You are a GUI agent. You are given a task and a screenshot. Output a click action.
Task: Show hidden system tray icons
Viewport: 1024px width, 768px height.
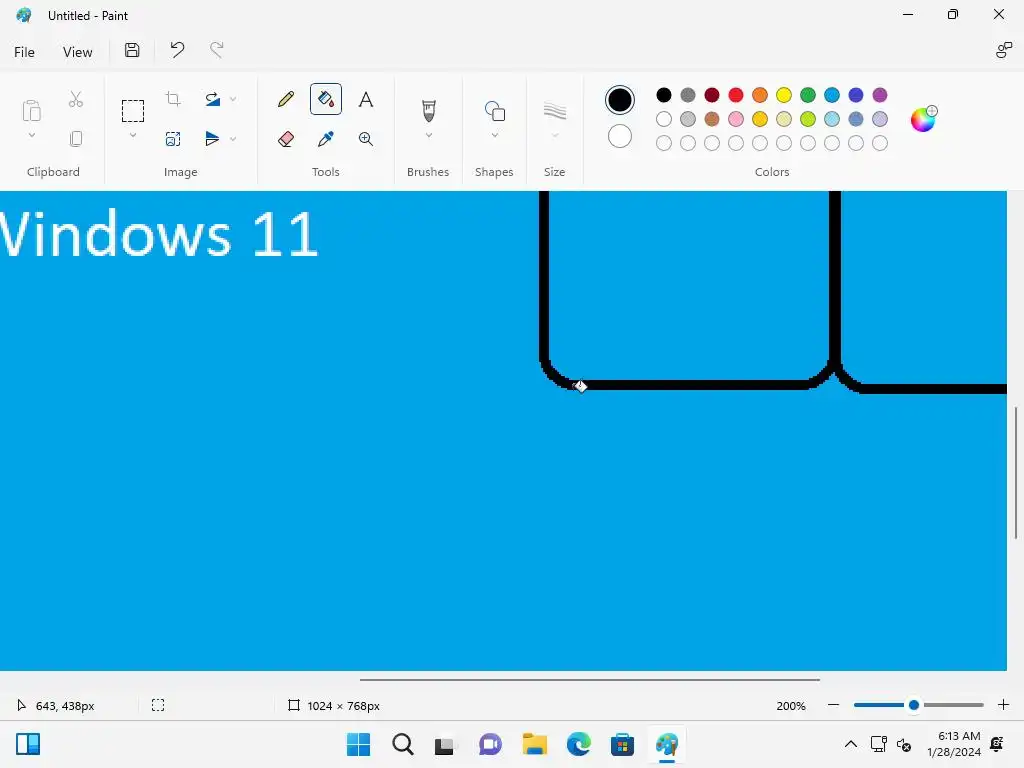coord(851,744)
